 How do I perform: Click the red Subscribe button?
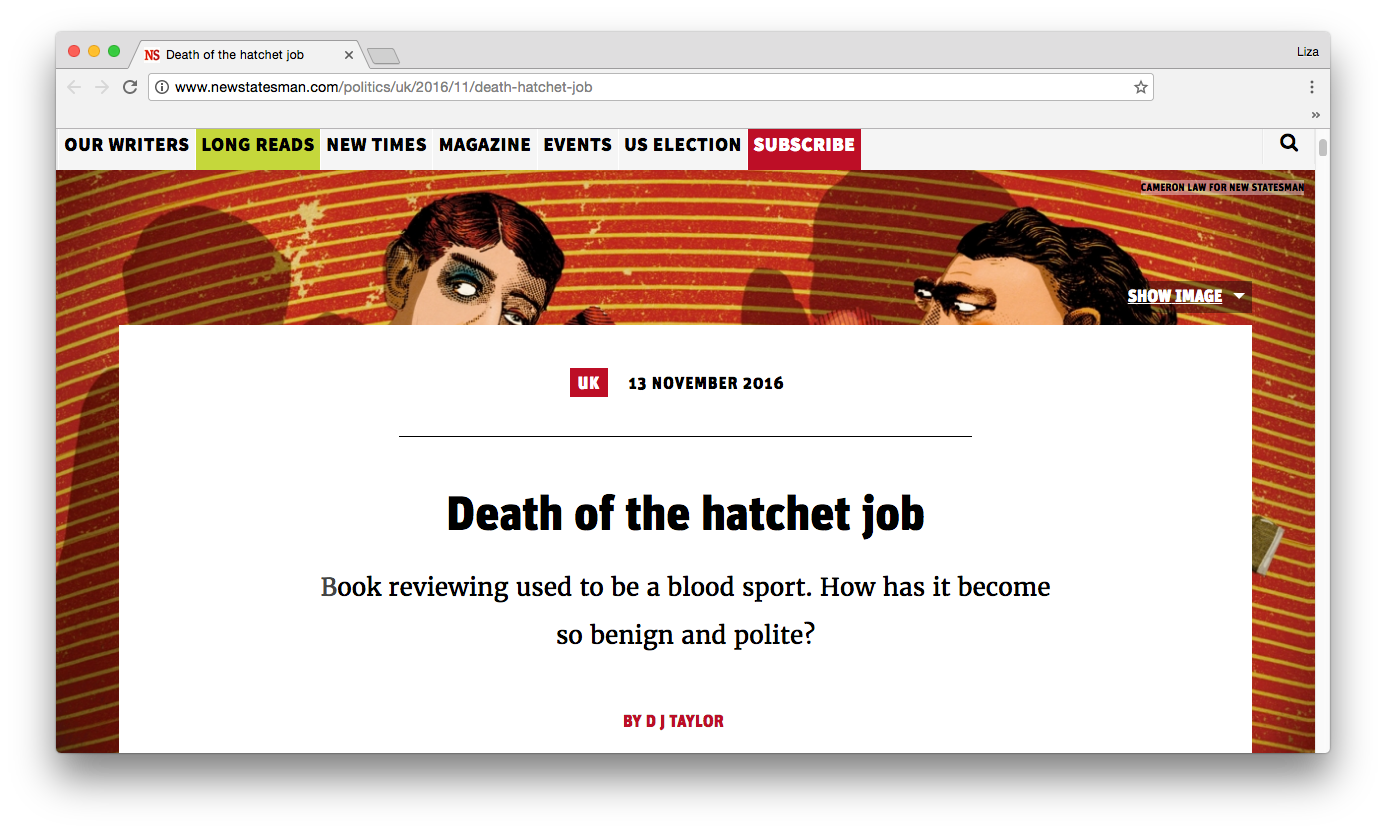pyautogui.click(x=804, y=145)
